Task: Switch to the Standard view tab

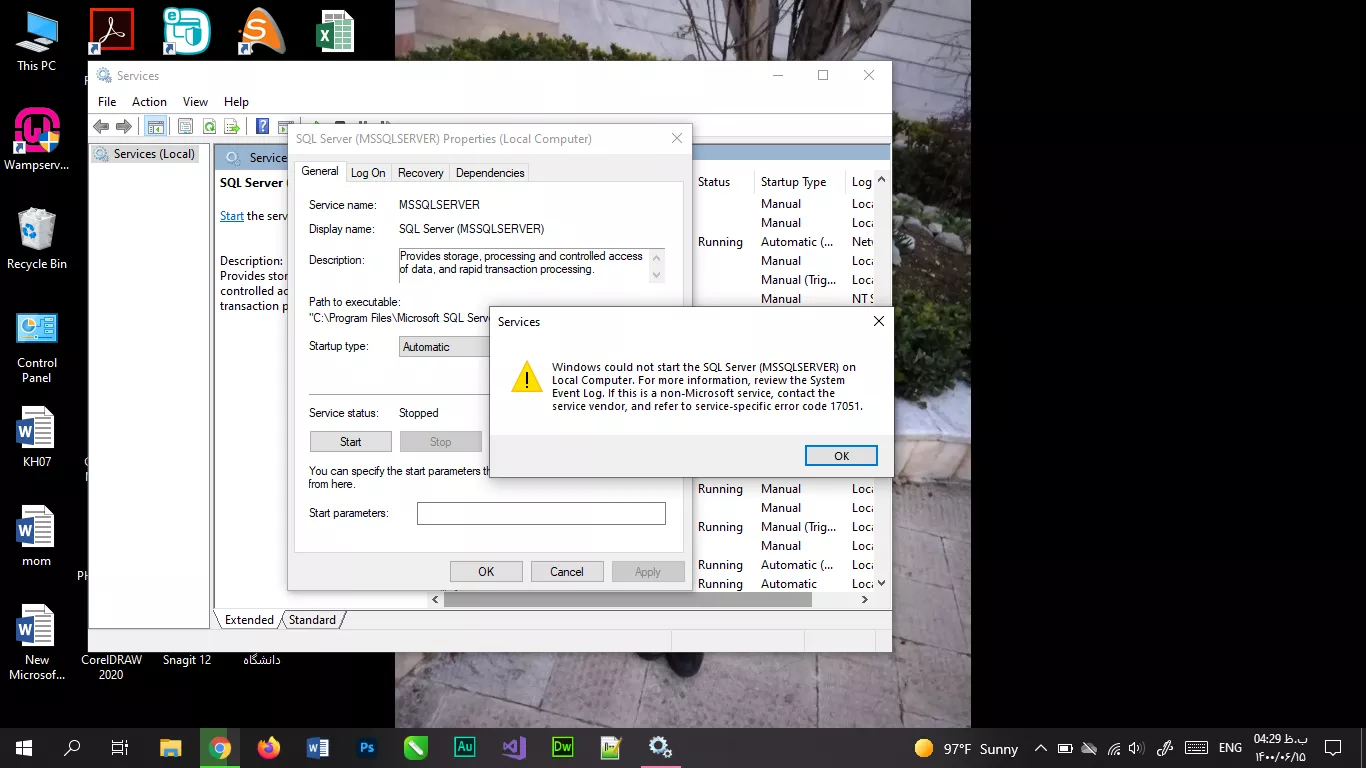Action: click(312, 620)
